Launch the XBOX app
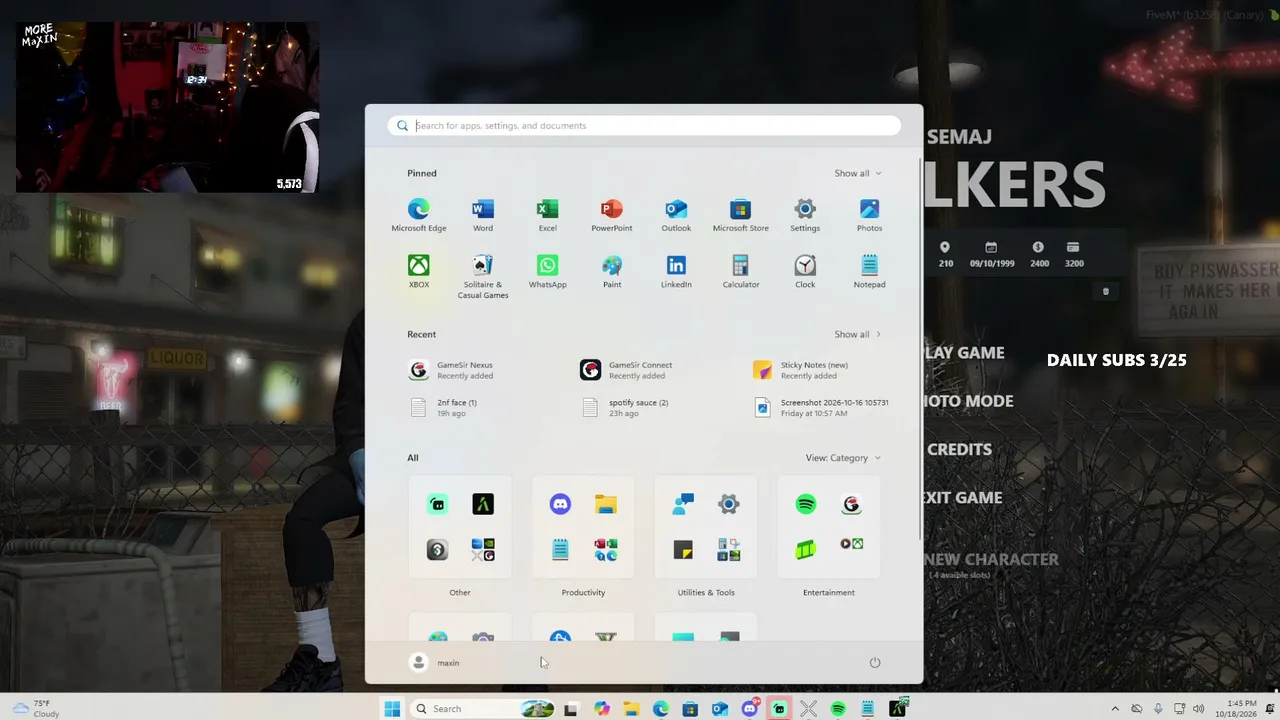This screenshot has width=1280, height=720. point(418,271)
